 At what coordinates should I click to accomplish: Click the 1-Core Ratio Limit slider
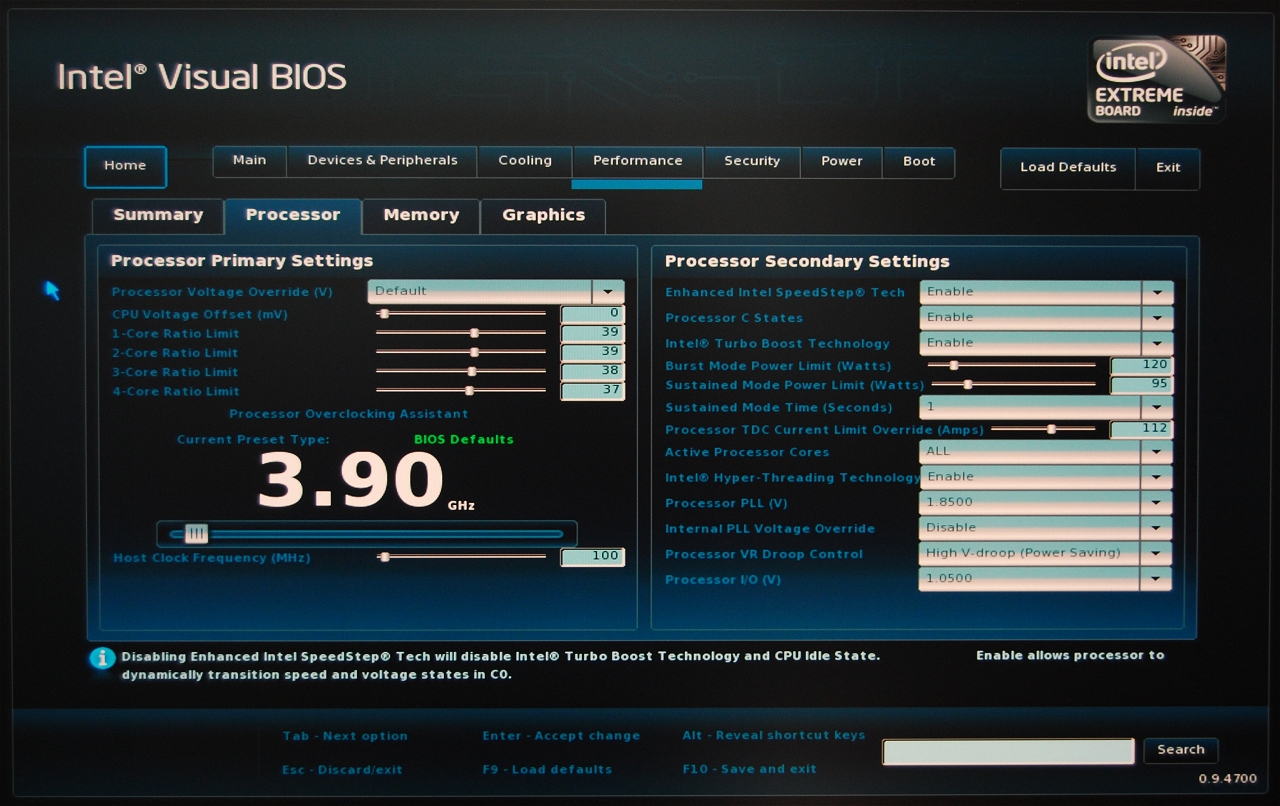[474, 333]
